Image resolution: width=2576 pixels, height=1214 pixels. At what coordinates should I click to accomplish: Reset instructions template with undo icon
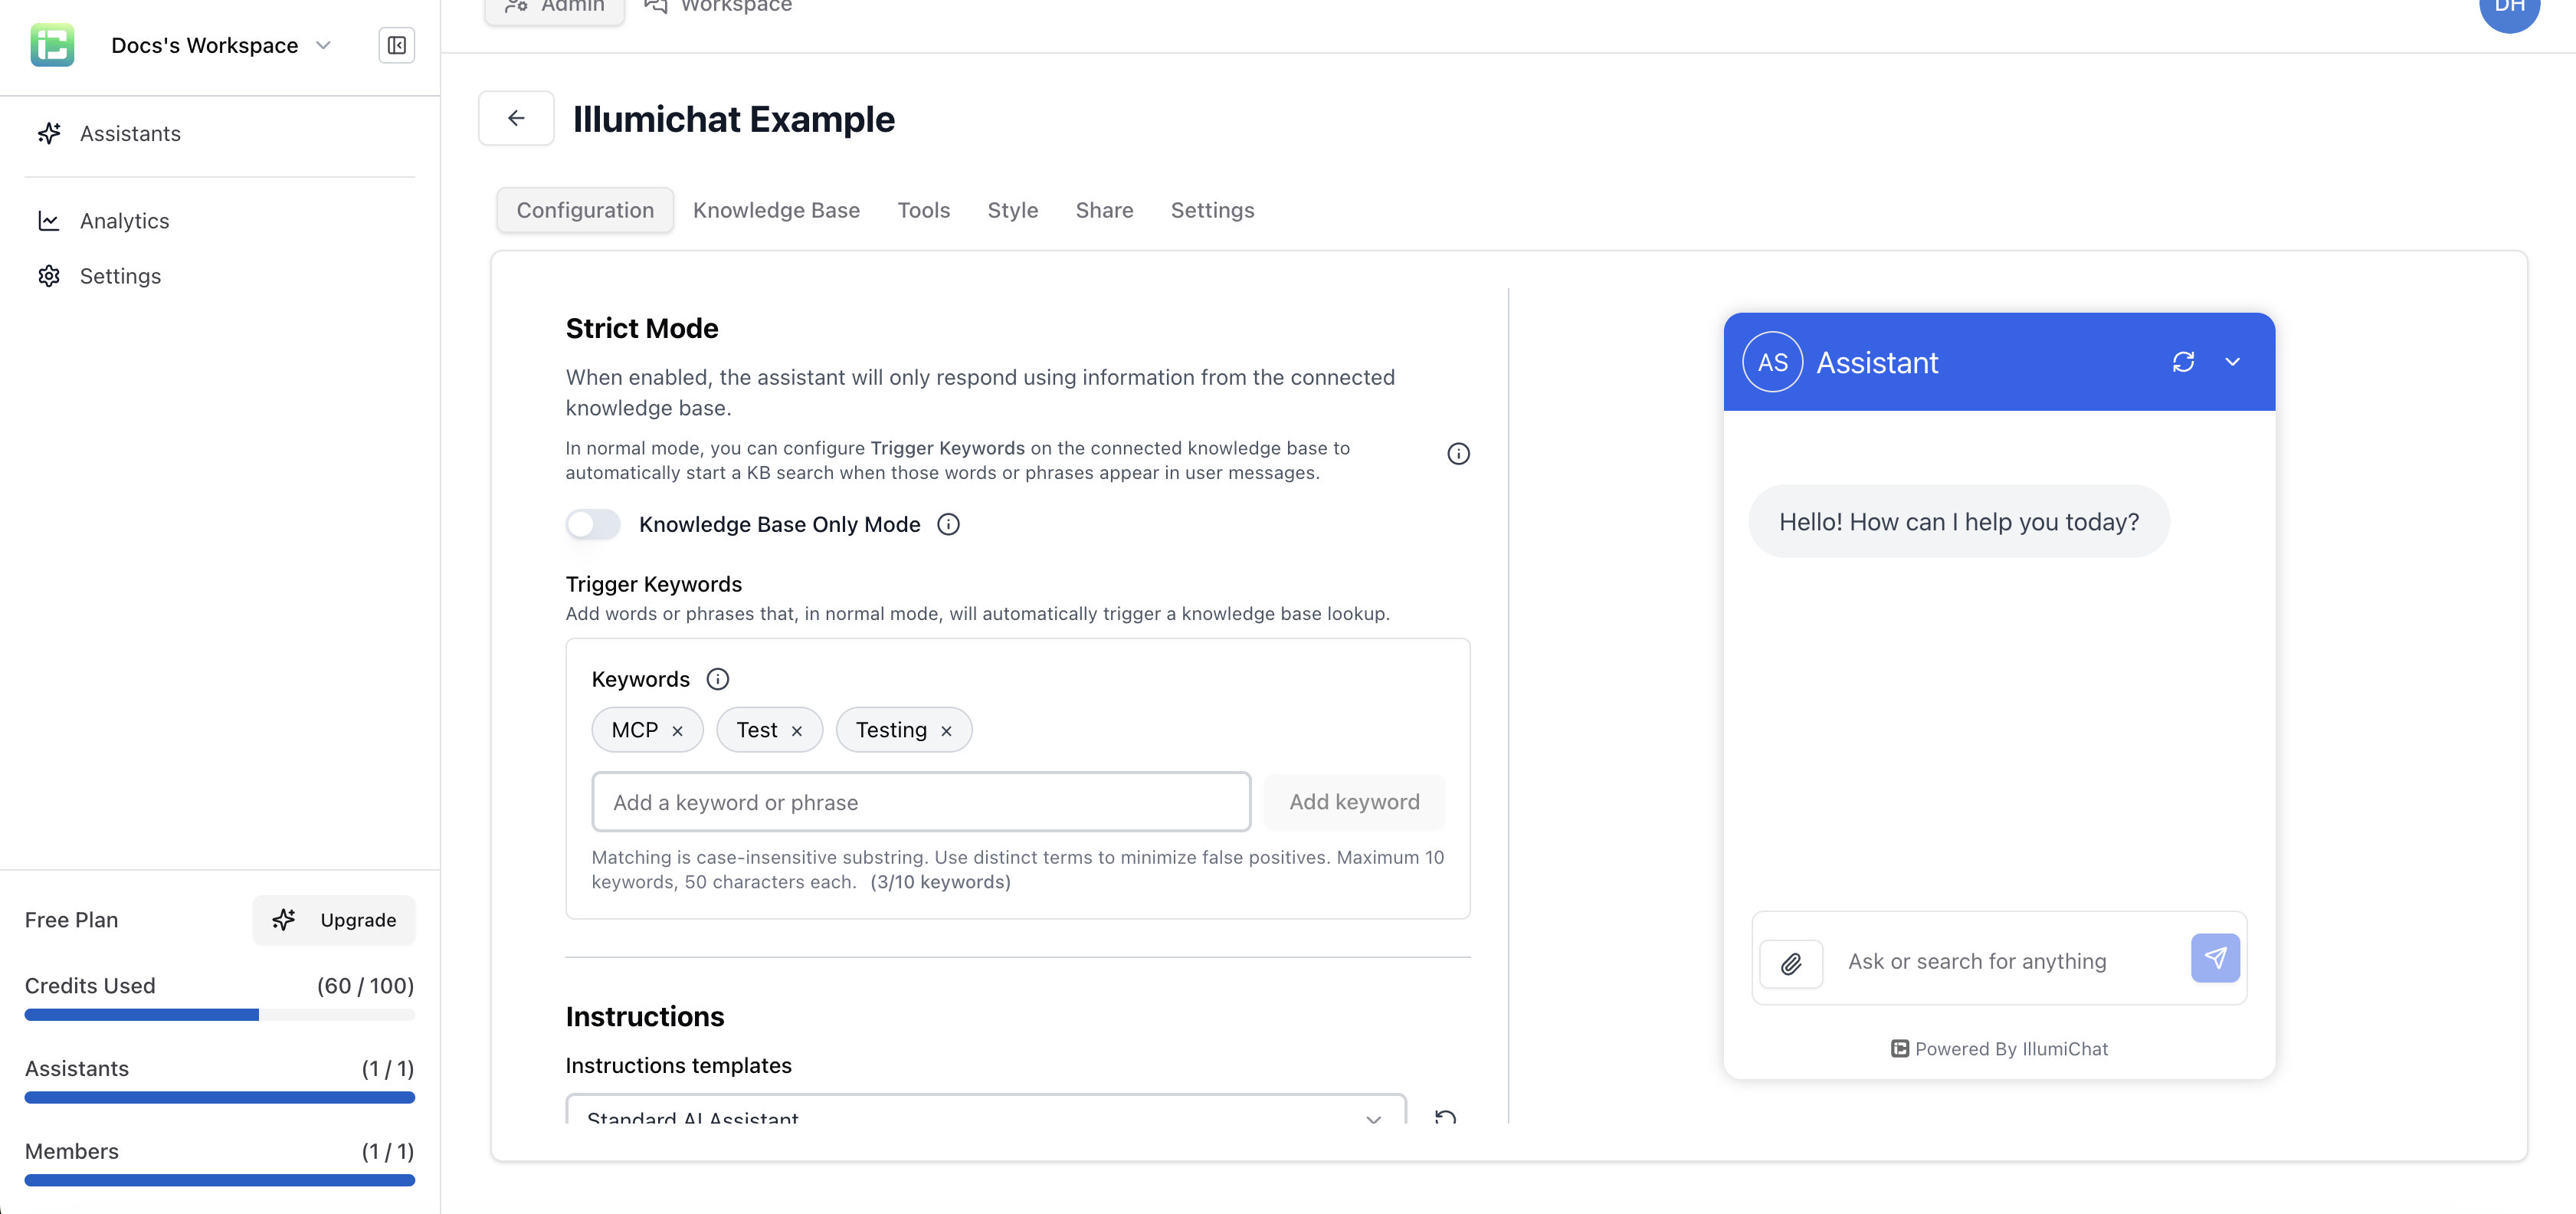(1444, 1116)
